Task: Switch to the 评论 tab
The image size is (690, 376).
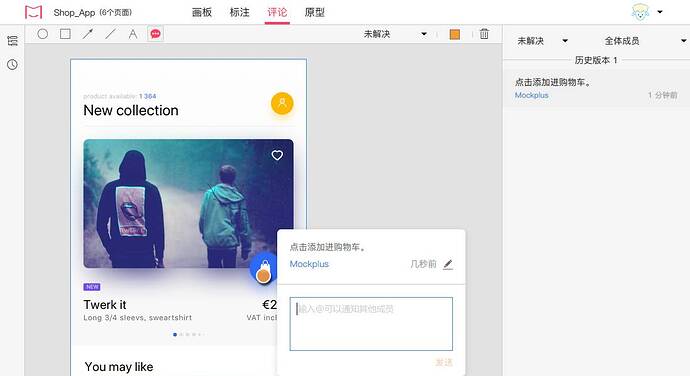Action: point(277,12)
